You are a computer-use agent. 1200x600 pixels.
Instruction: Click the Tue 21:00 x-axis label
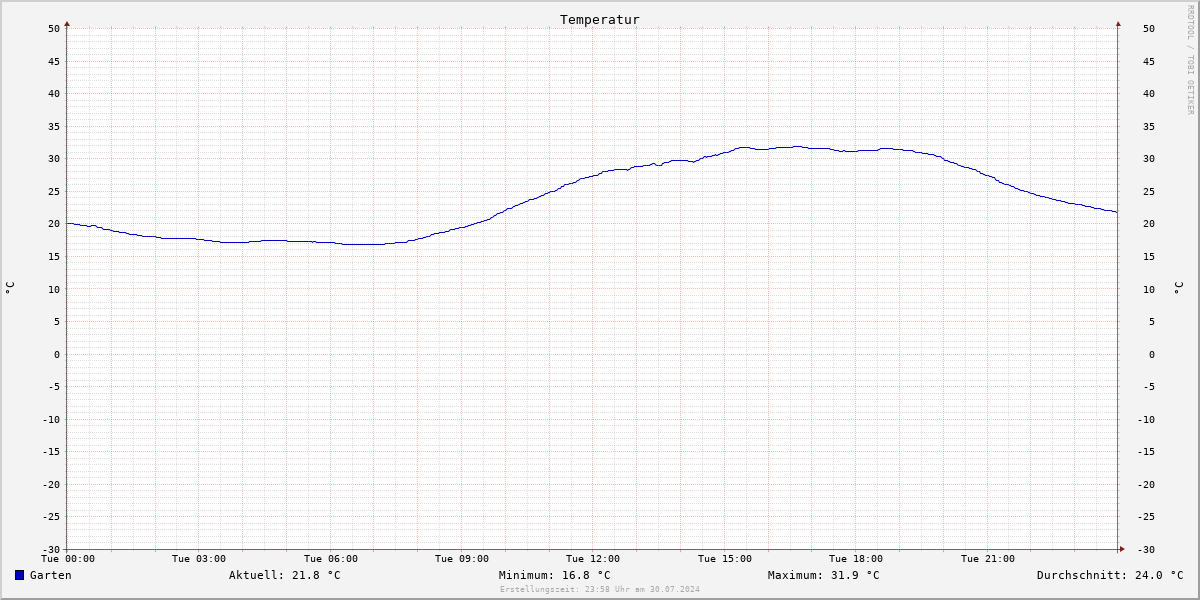click(x=988, y=559)
